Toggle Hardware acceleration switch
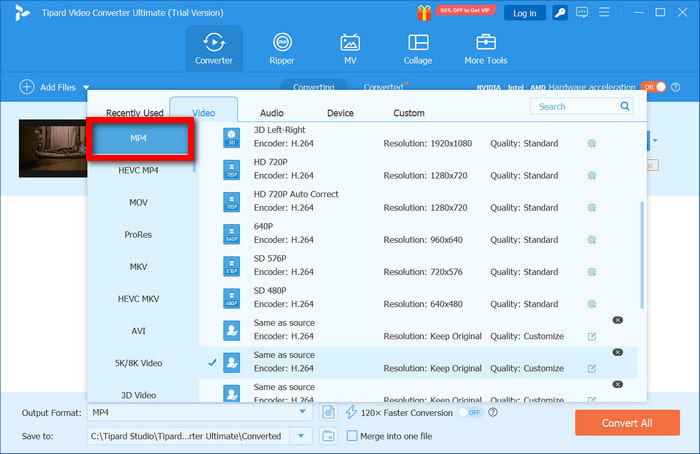This screenshot has width=700, height=454. point(653,87)
